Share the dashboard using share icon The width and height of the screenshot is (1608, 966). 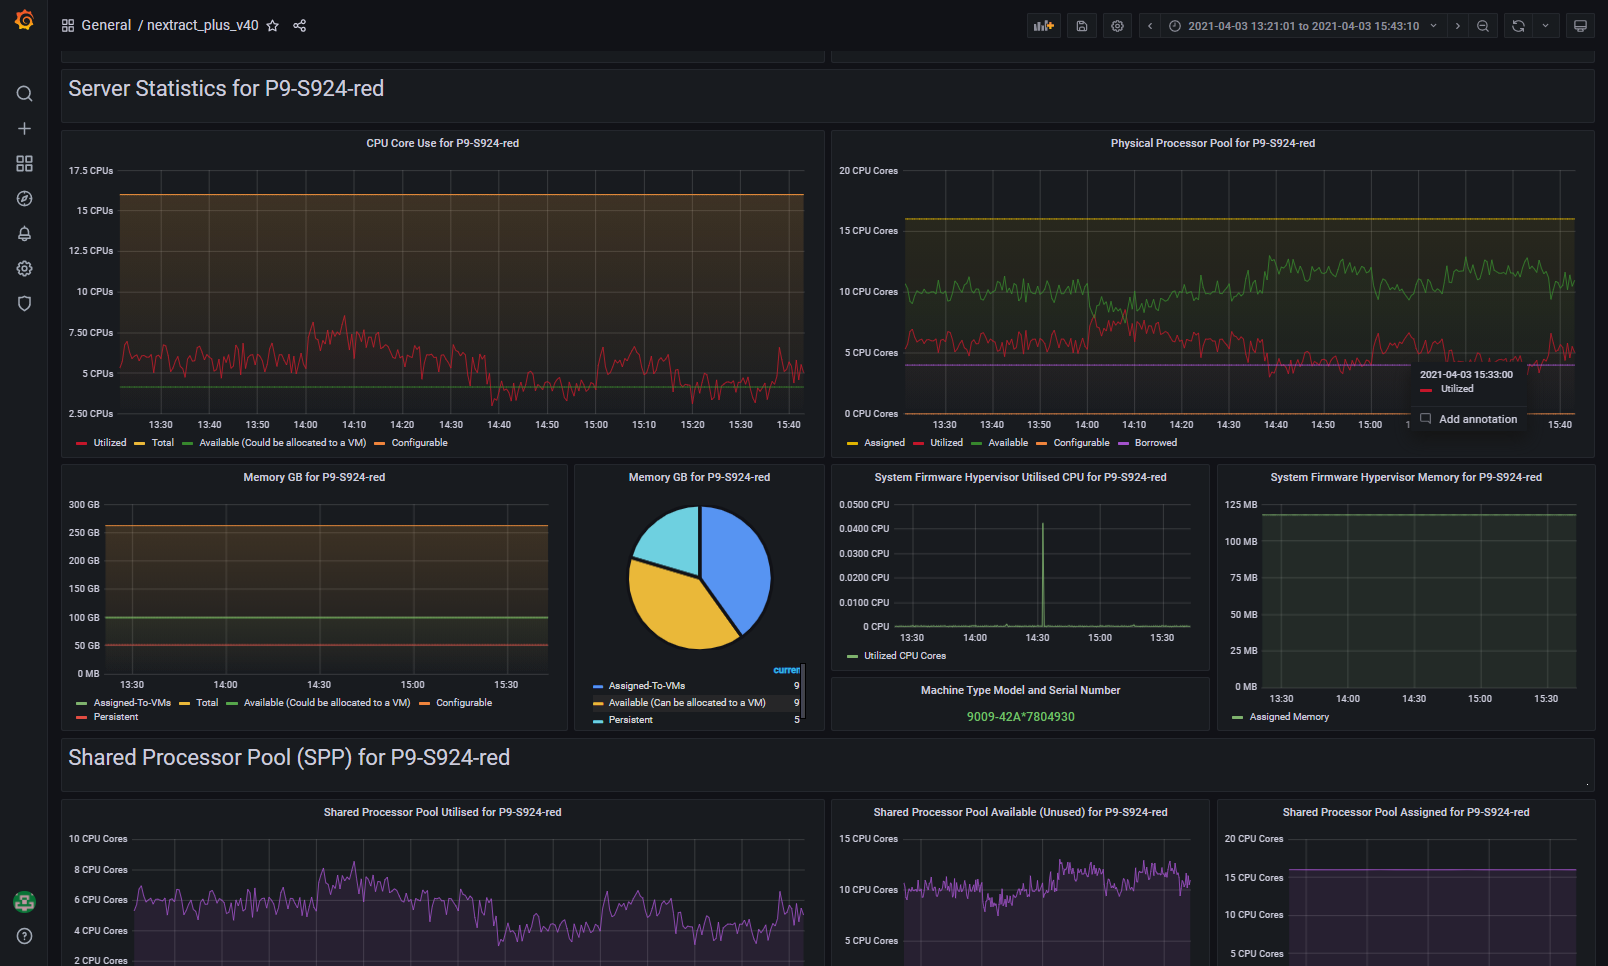[x=299, y=26]
